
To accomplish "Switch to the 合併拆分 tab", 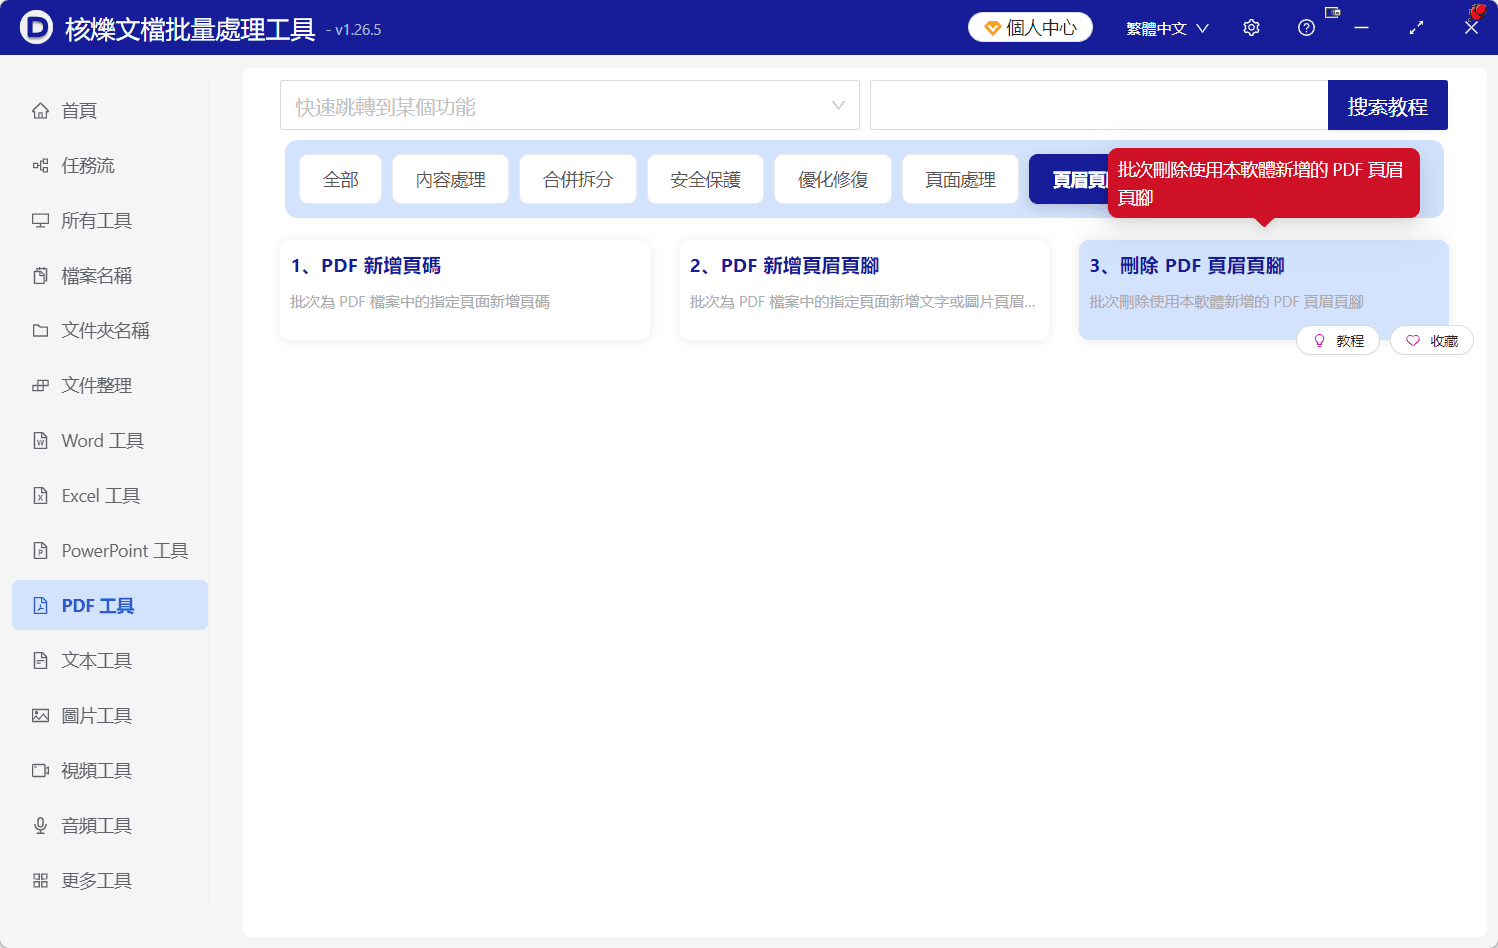I will click(578, 179).
